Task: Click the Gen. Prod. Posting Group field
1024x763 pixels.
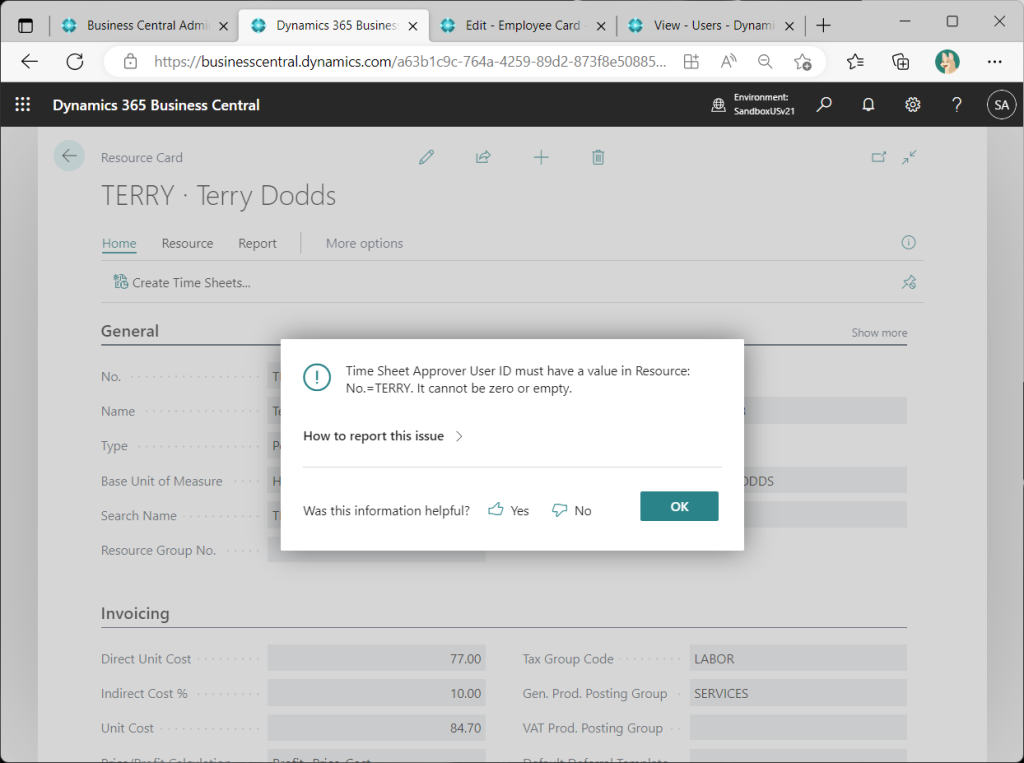Action: point(798,693)
